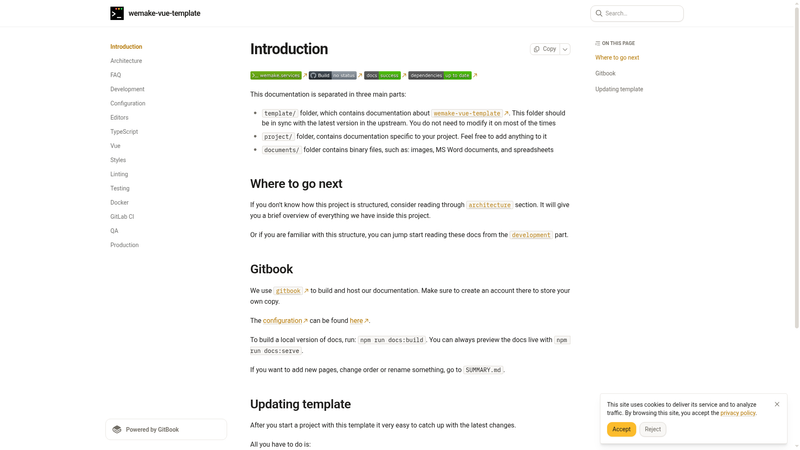The image size is (800, 450).
Task: Click the wemake.services green badge
Action: 276,76
